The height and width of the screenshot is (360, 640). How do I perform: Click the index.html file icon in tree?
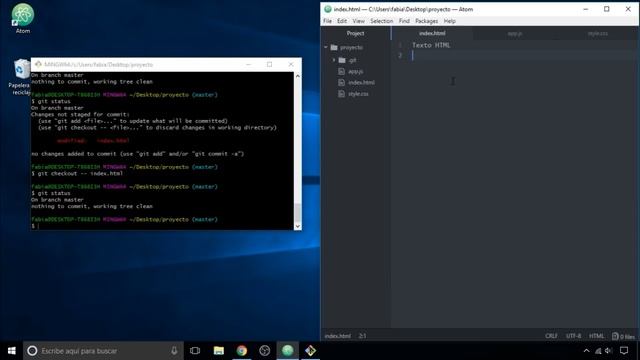pyautogui.click(x=342, y=82)
